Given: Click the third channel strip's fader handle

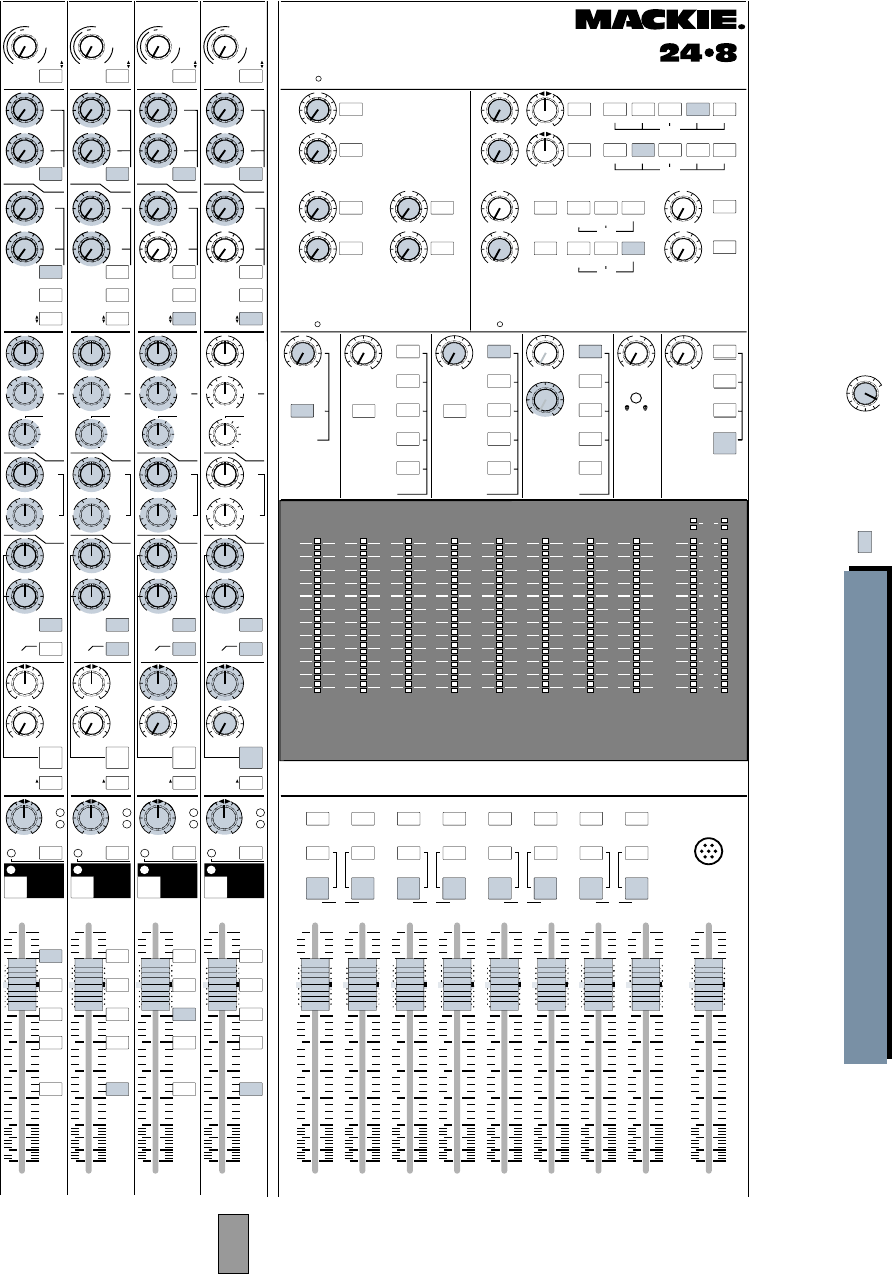Looking at the screenshot, I should tap(155, 984).
